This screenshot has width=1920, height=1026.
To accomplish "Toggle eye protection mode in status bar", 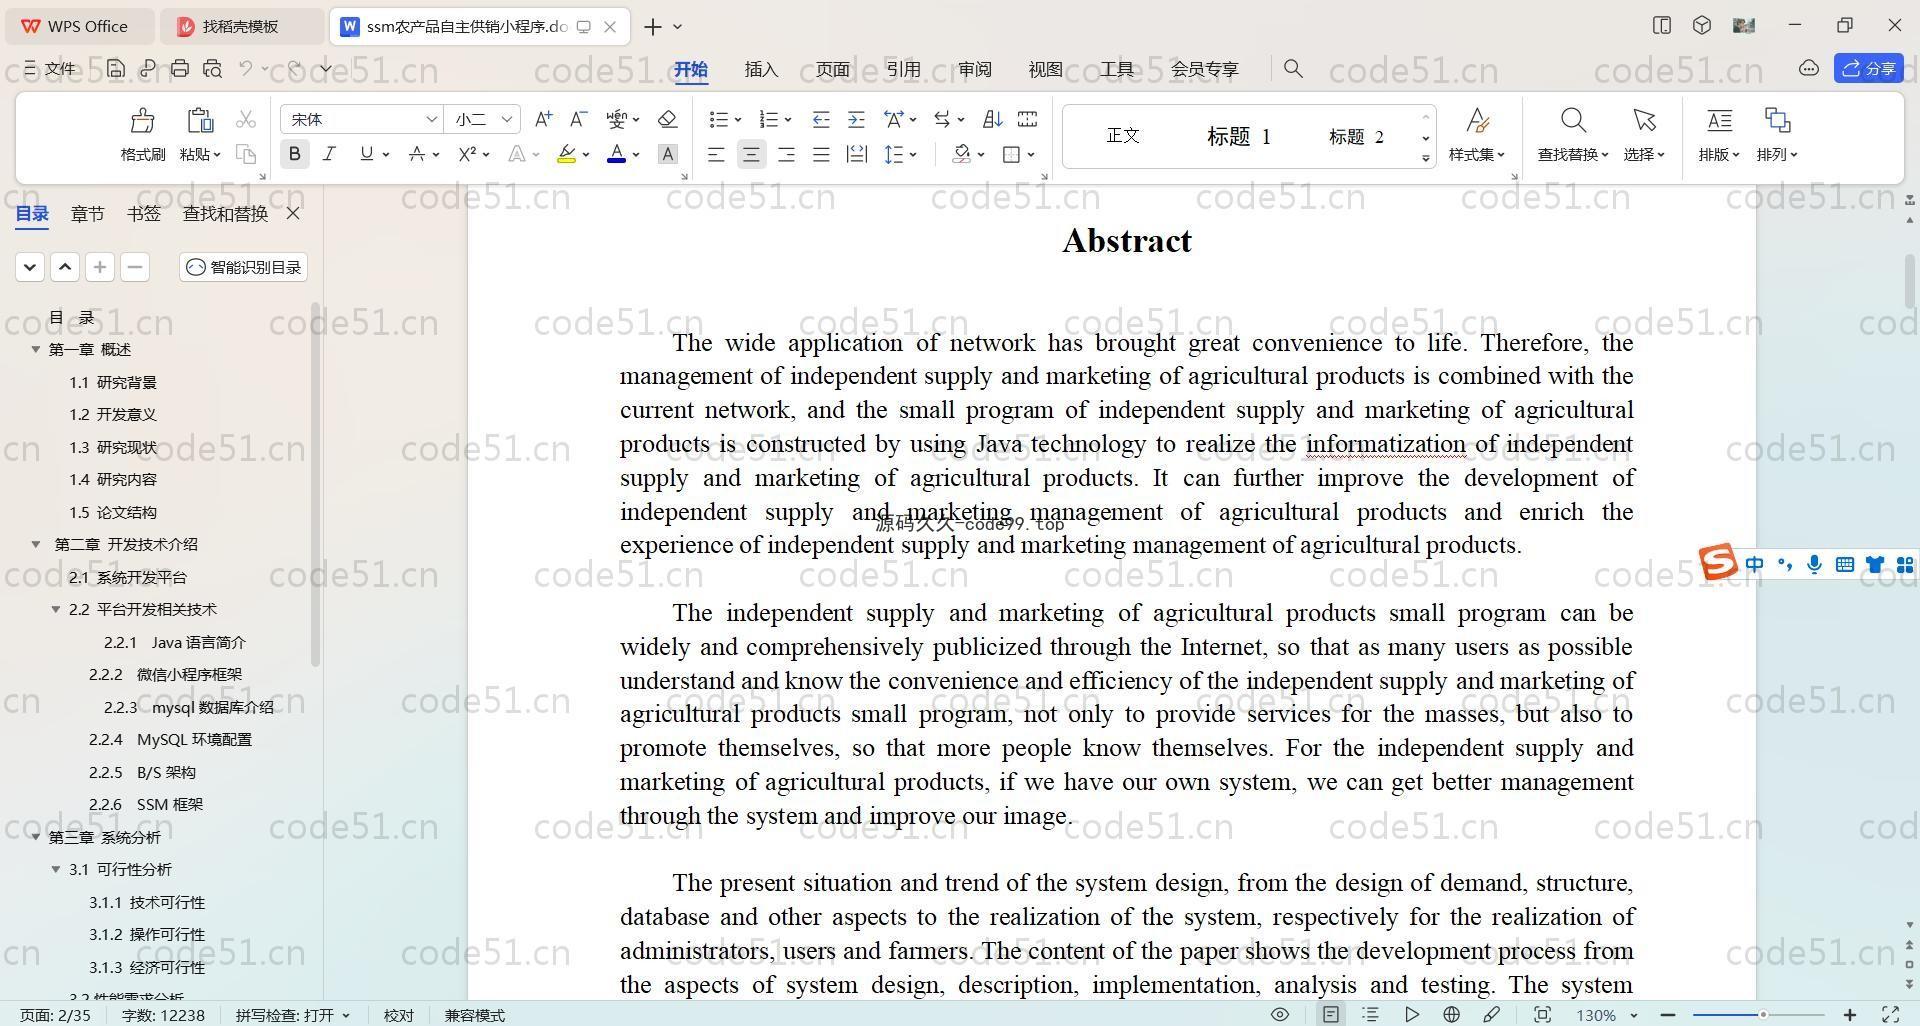I will pos(1279,1014).
